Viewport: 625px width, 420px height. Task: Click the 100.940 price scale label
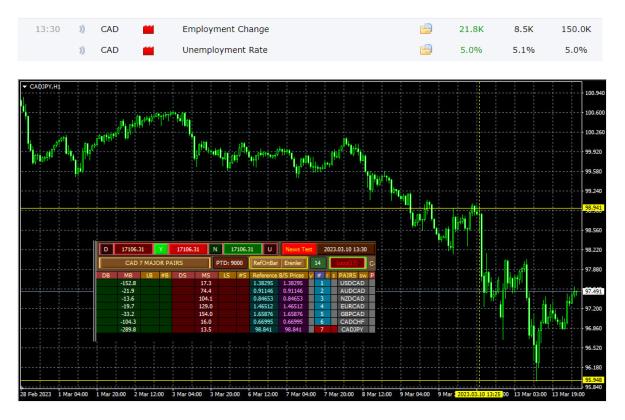coord(594,93)
